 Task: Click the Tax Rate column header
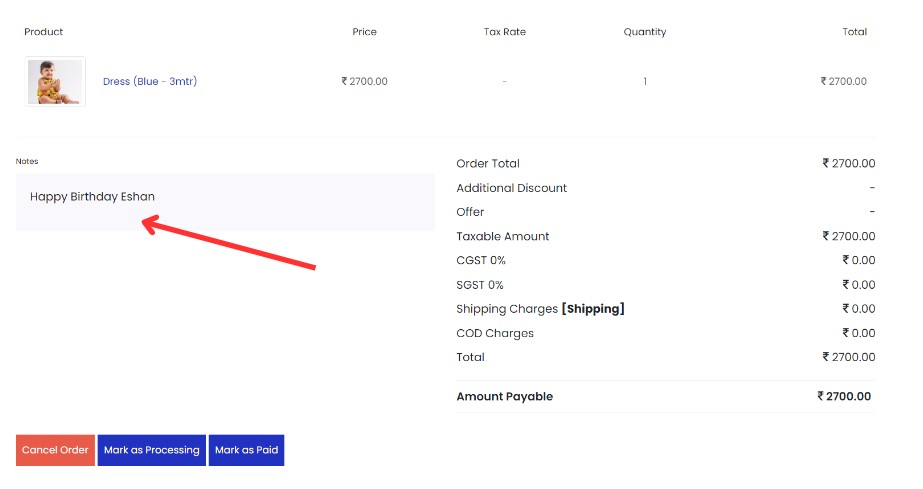505,32
